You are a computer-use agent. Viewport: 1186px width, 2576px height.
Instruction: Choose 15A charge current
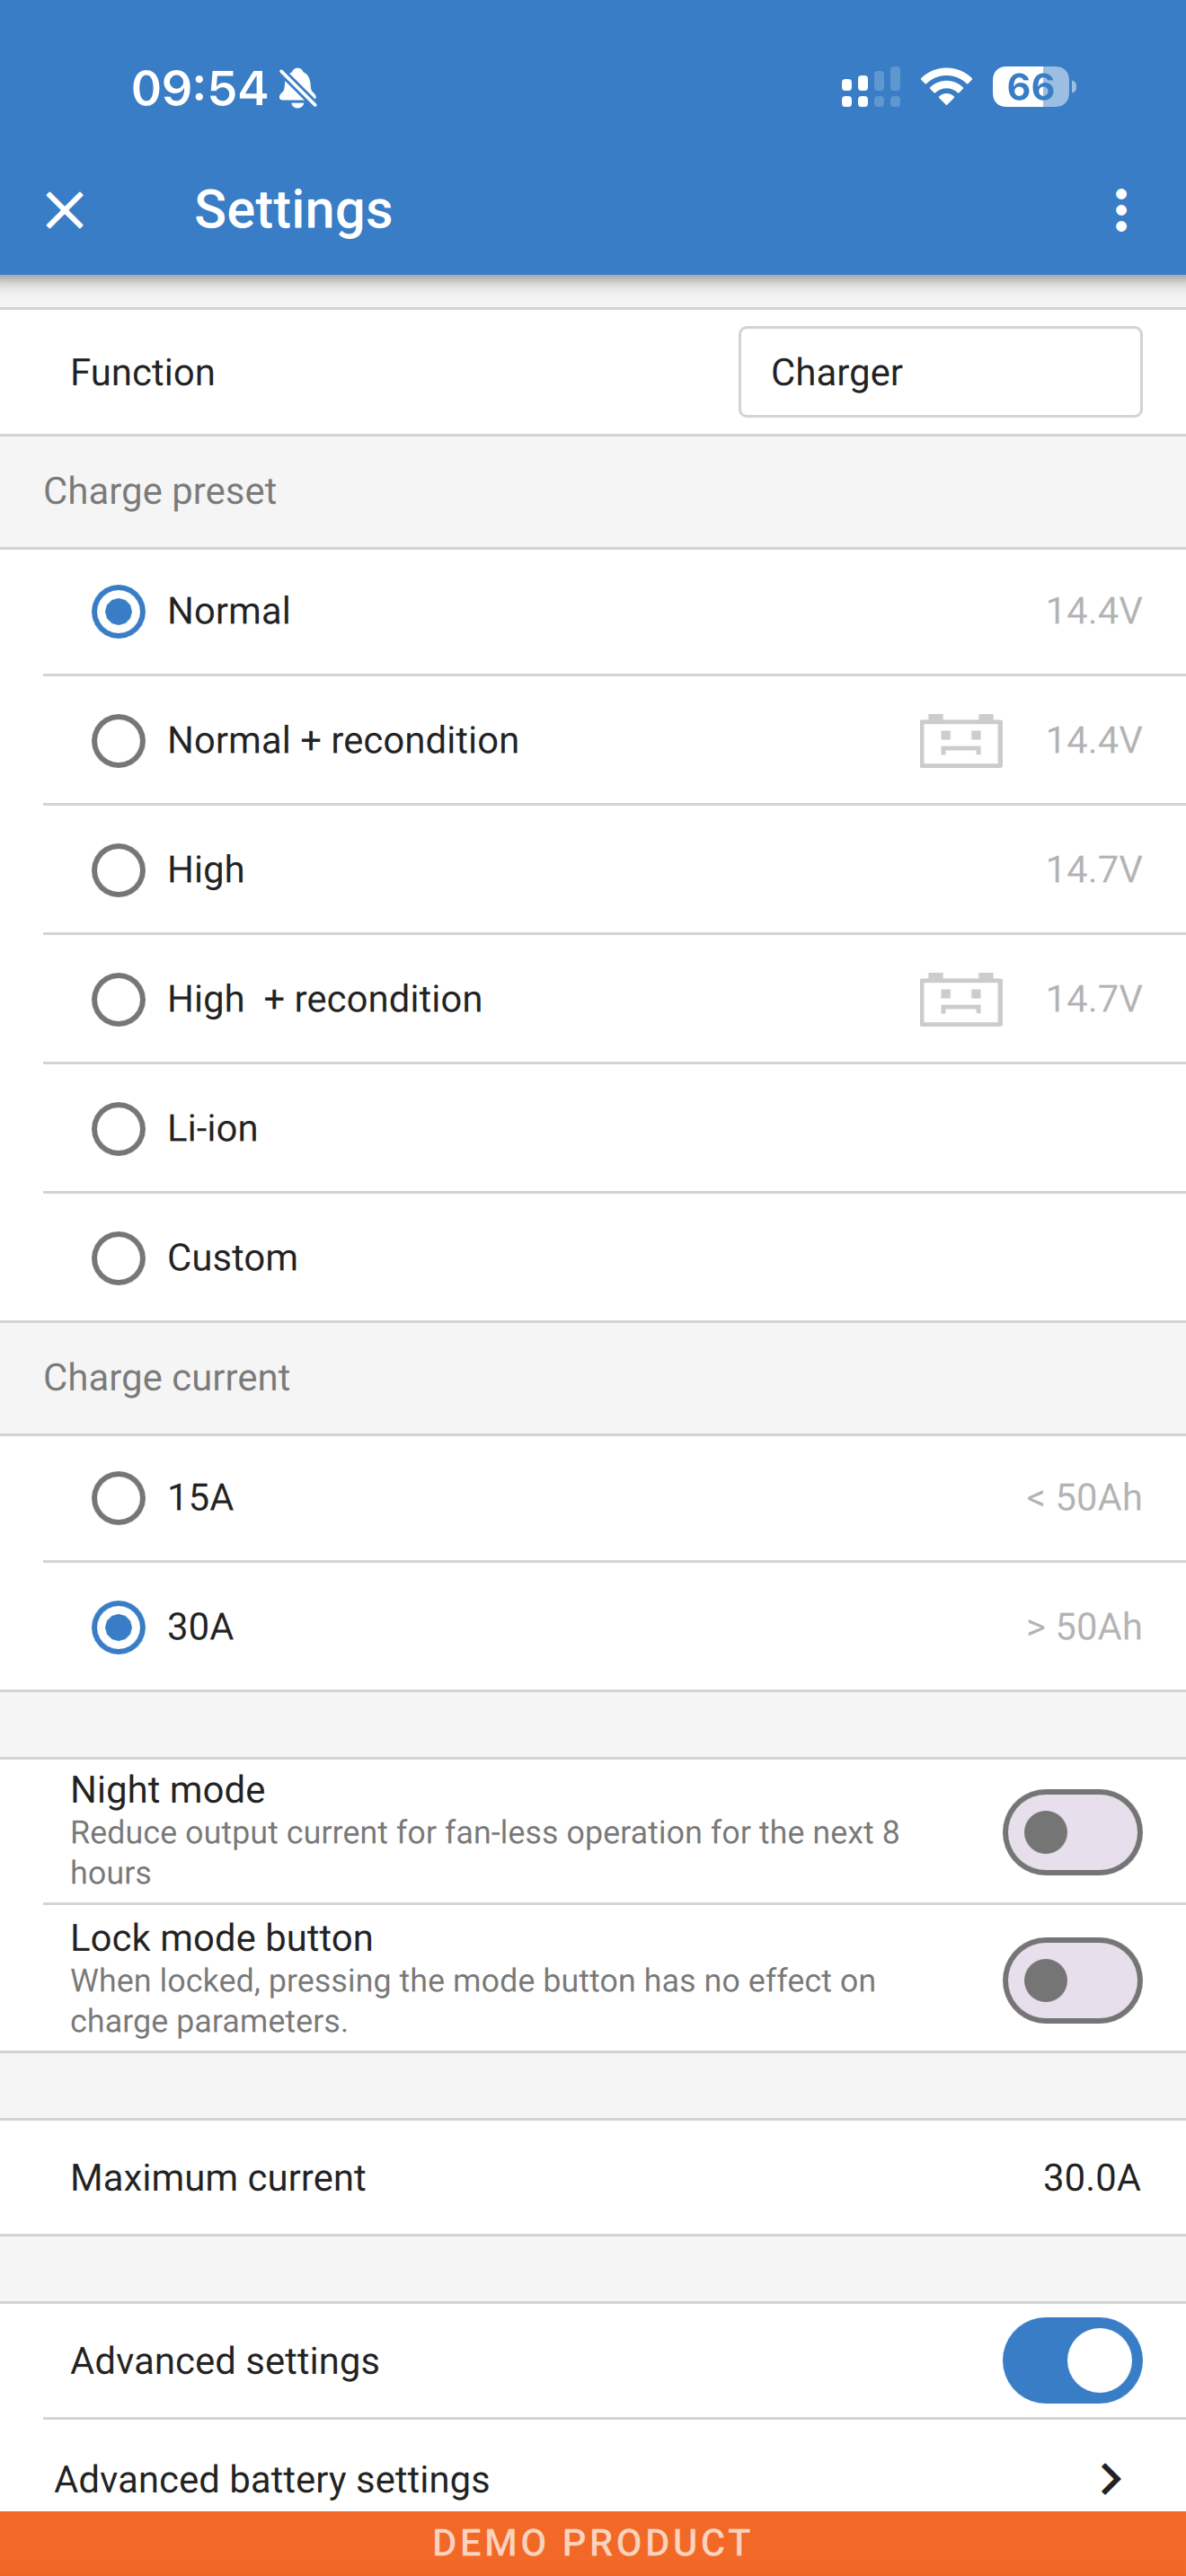(x=118, y=1498)
